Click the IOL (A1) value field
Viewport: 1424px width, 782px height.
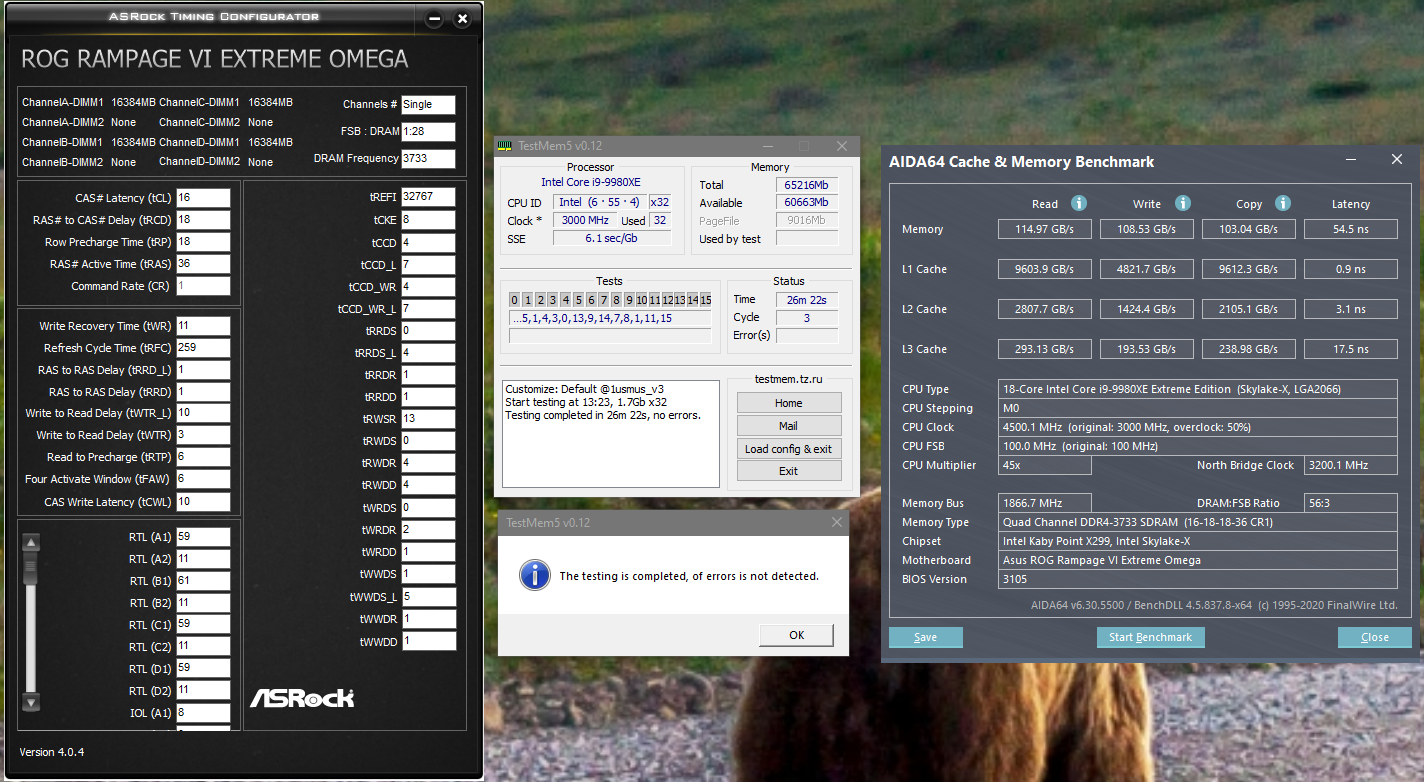click(203, 713)
